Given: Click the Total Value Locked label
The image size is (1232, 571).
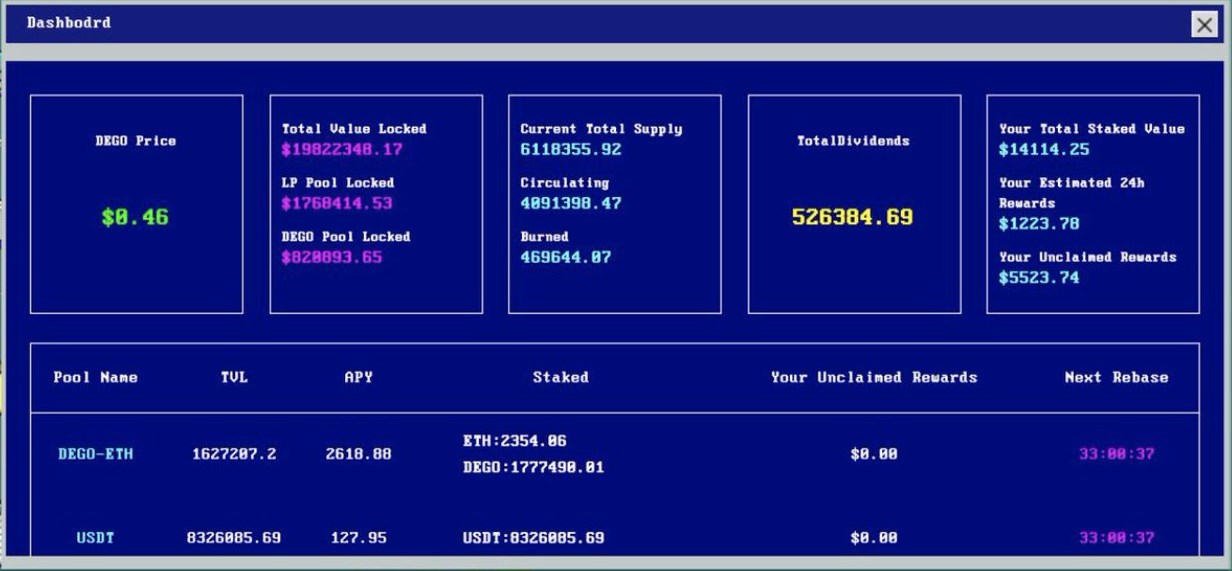Looking at the screenshot, I should [x=354, y=129].
